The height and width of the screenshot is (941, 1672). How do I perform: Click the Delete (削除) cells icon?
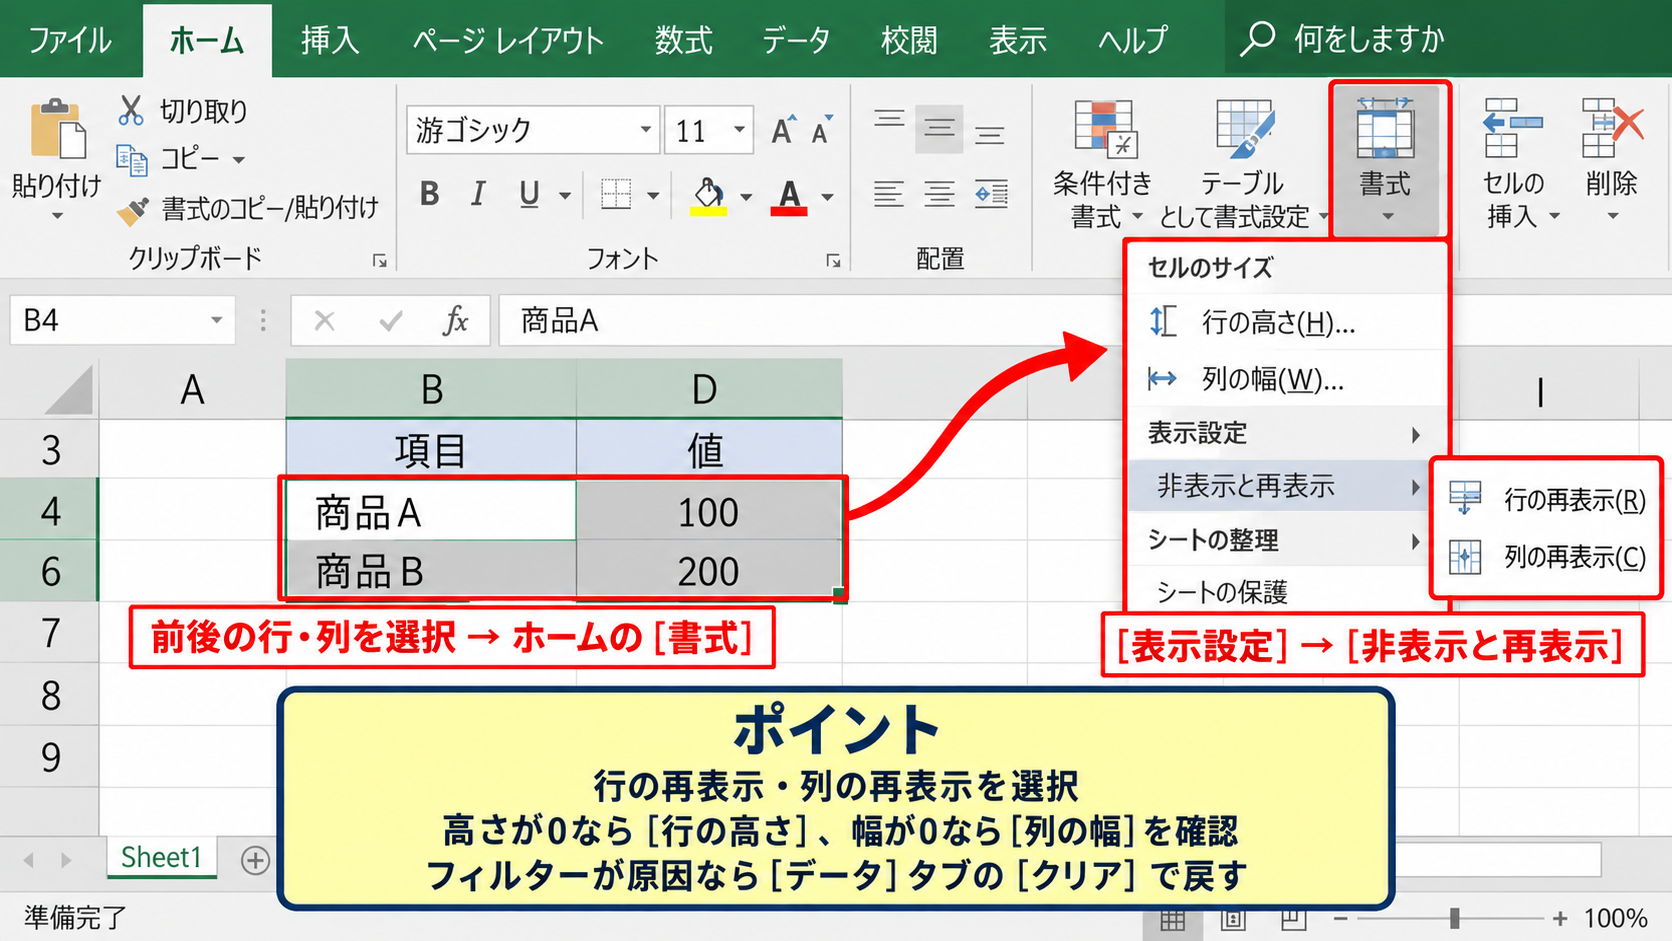[1612, 128]
